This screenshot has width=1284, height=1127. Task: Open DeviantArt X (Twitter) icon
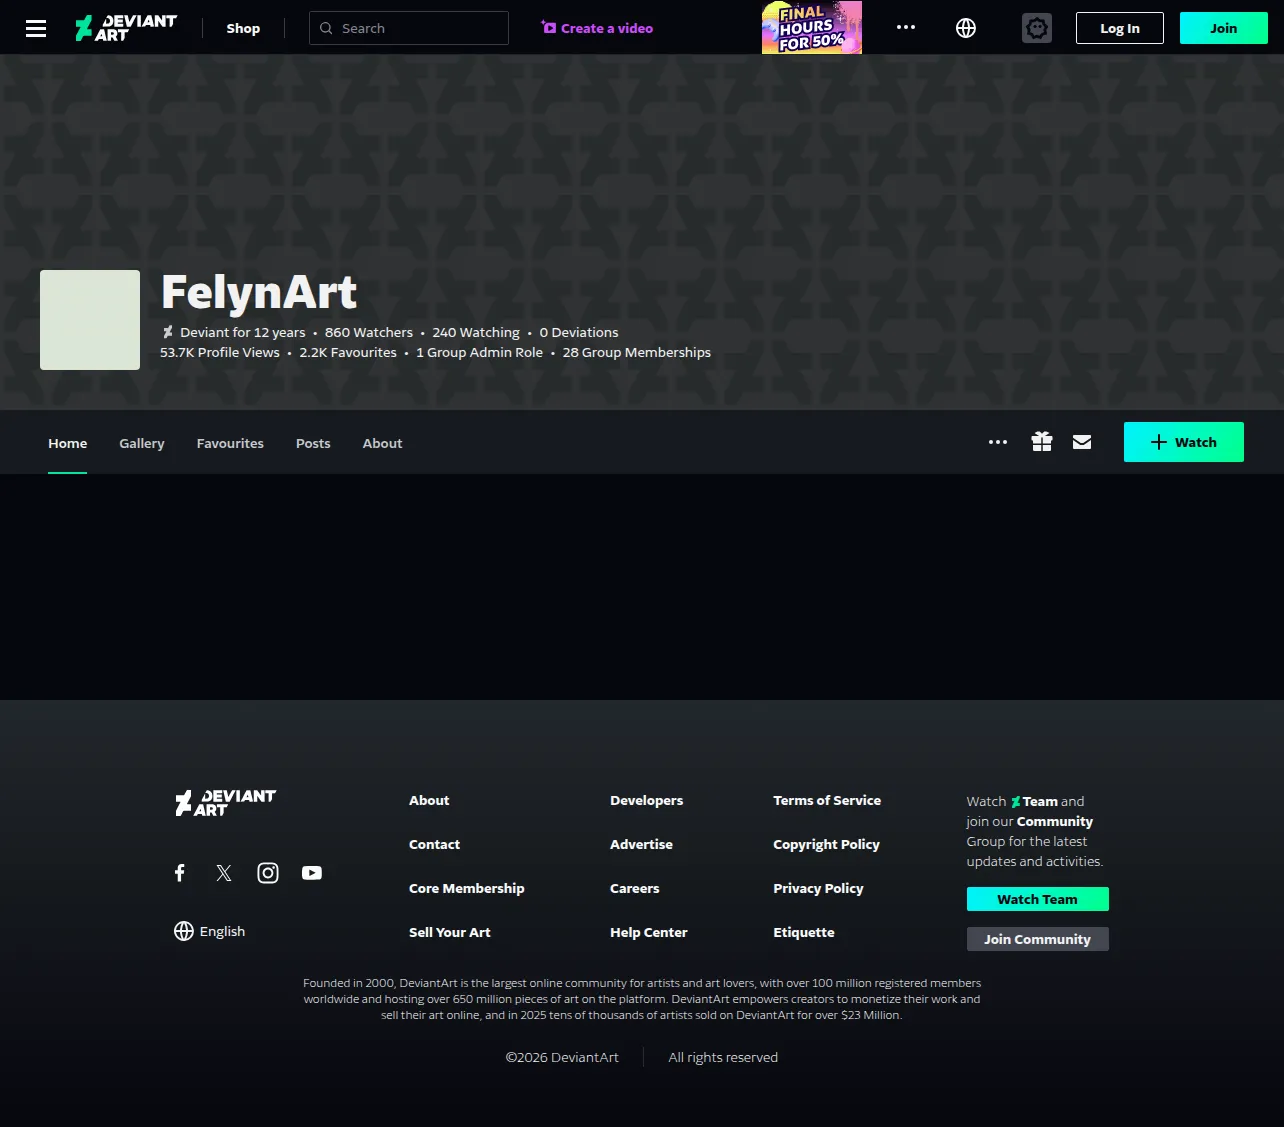click(x=224, y=873)
